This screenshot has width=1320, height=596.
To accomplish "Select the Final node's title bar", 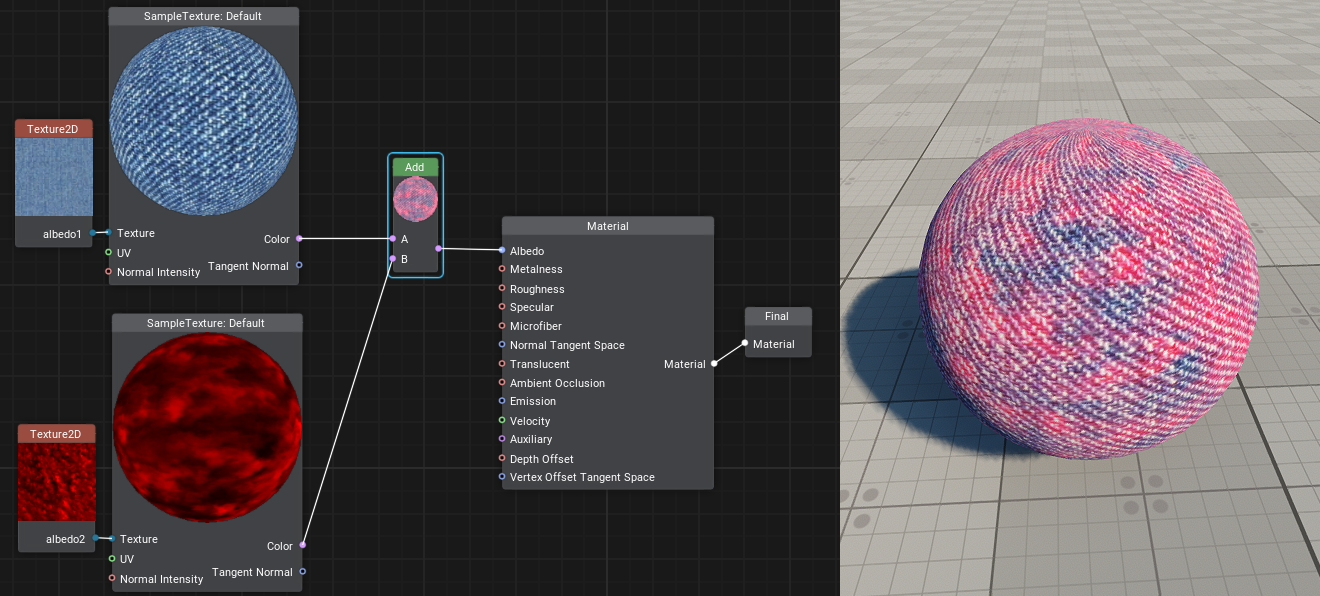I will [777, 316].
